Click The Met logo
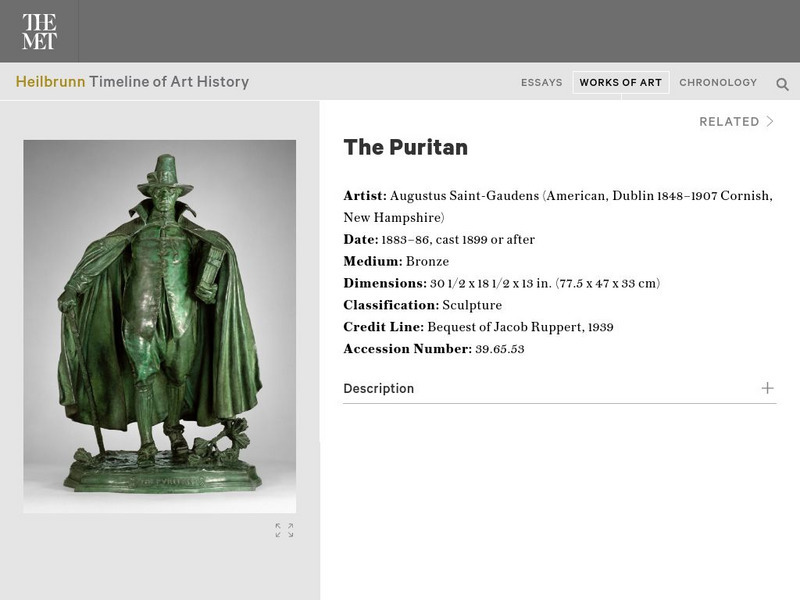The height and width of the screenshot is (600, 800). (x=39, y=31)
